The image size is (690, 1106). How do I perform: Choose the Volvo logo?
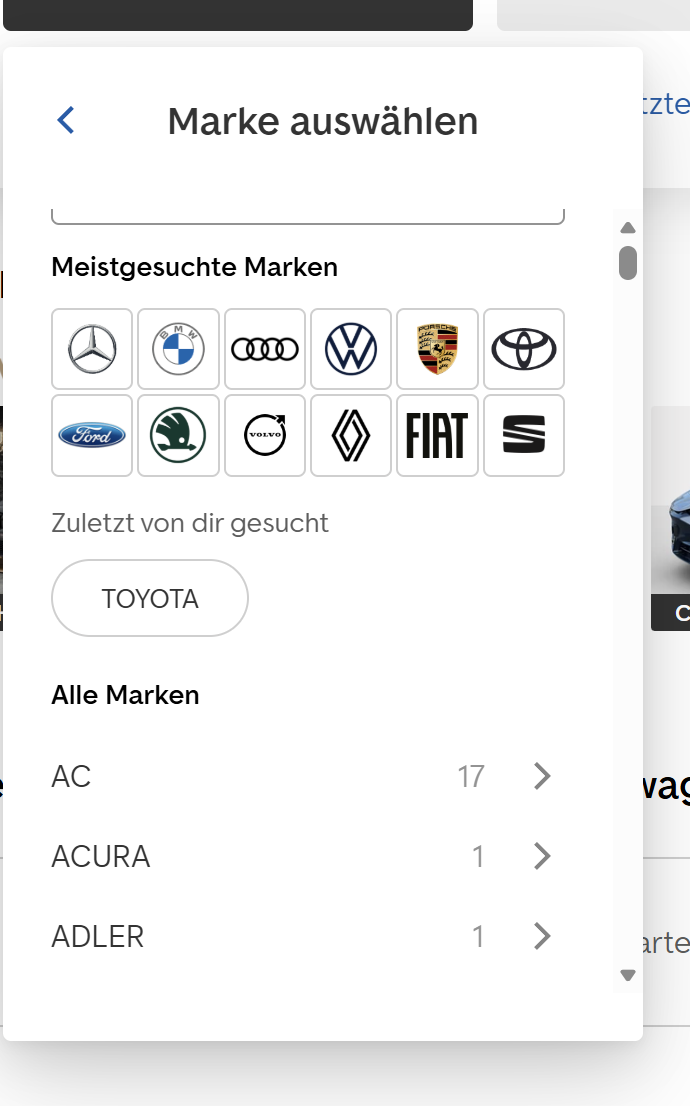pos(265,435)
